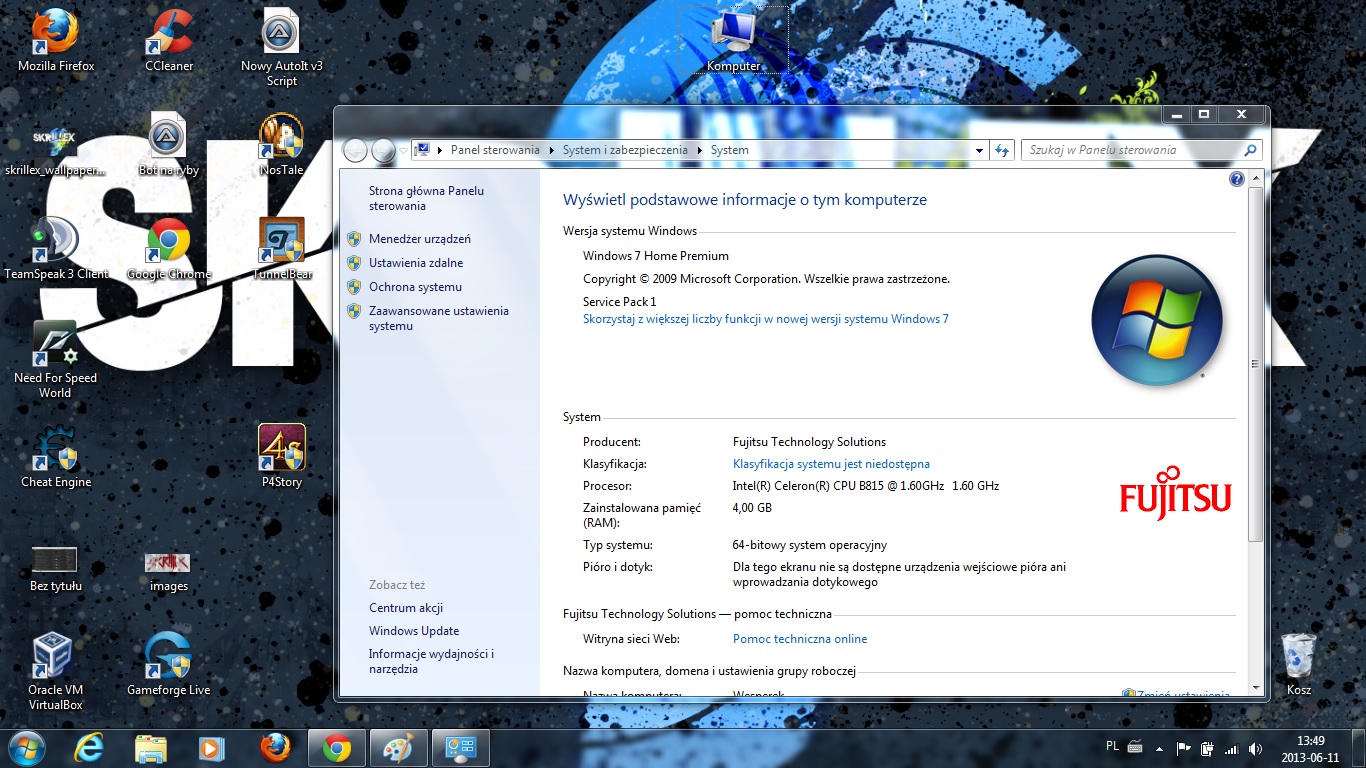This screenshot has height=768, width=1366.
Task: Expand the System i zabezpieczenia breadcrumb arrow
Action: (x=698, y=150)
